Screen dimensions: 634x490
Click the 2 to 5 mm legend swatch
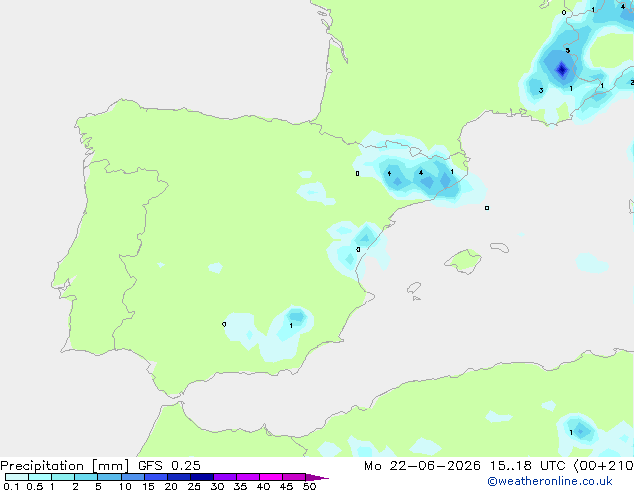86,477
